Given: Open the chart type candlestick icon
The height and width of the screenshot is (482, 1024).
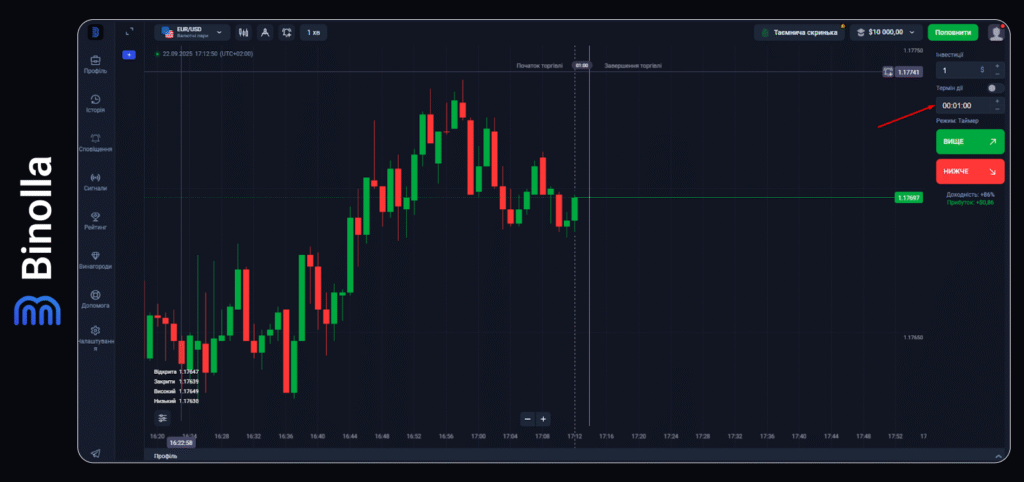Looking at the screenshot, I should [x=242, y=32].
